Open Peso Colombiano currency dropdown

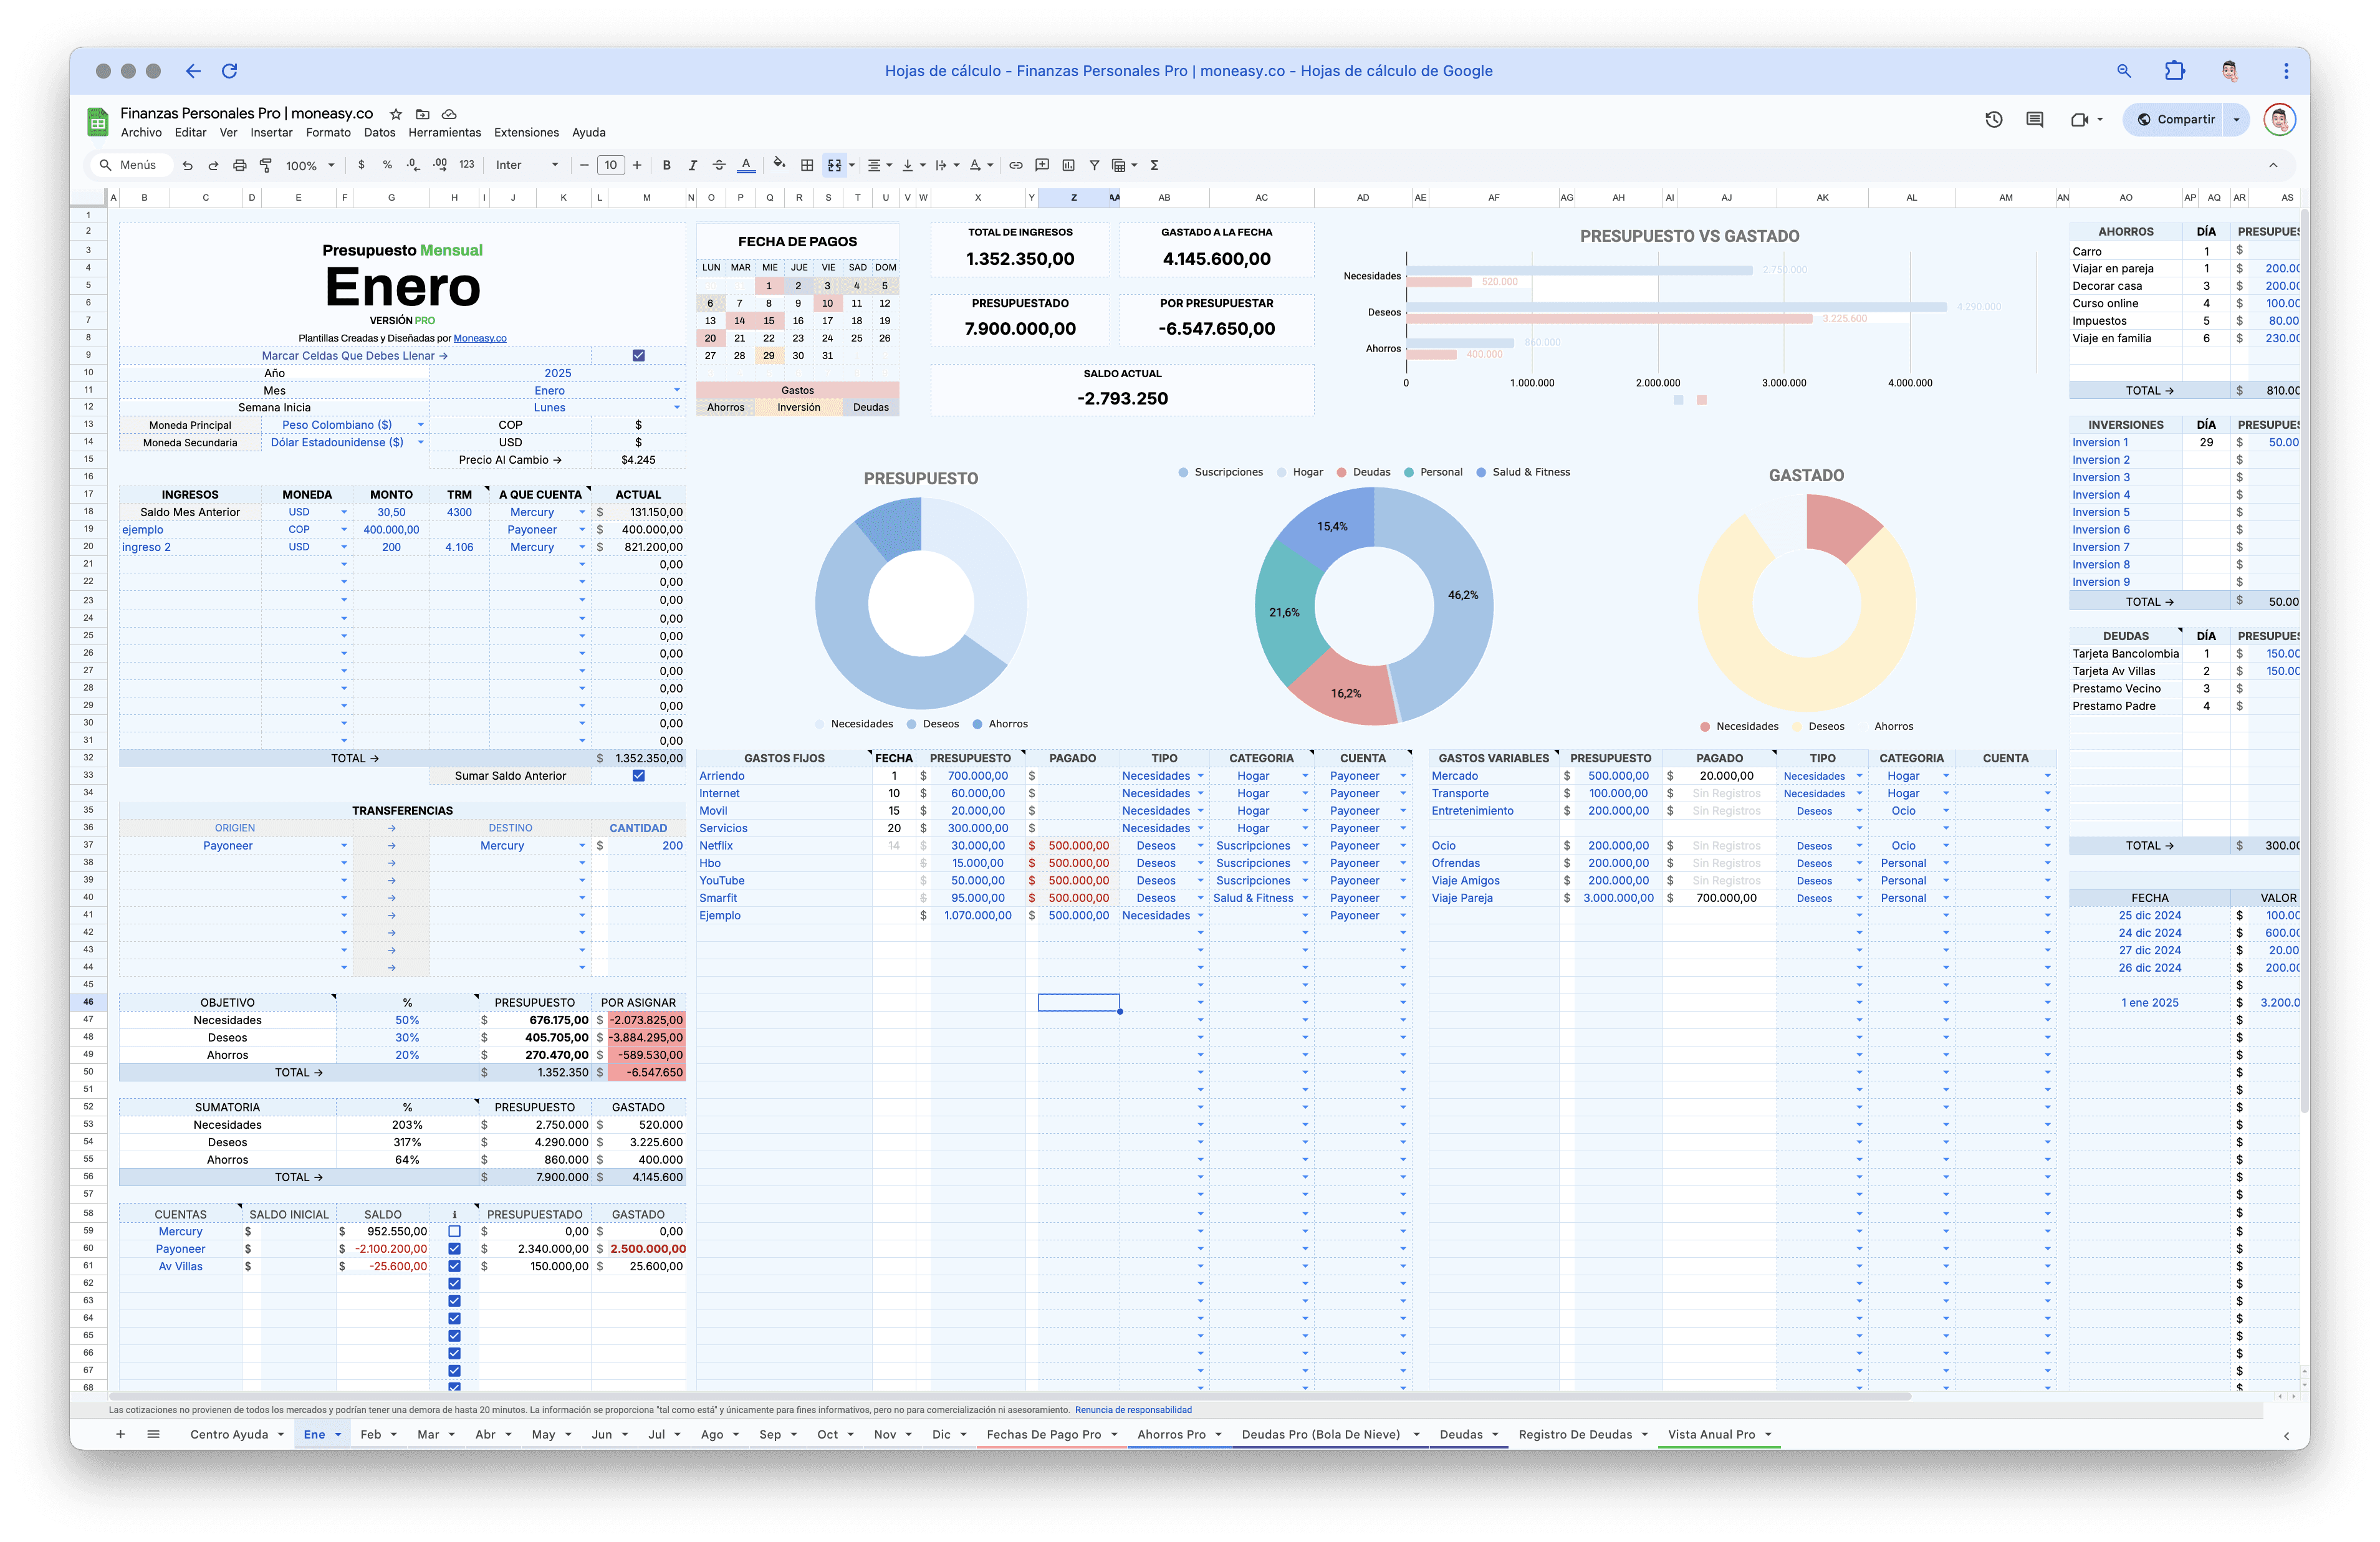pyautogui.click(x=421, y=425)
